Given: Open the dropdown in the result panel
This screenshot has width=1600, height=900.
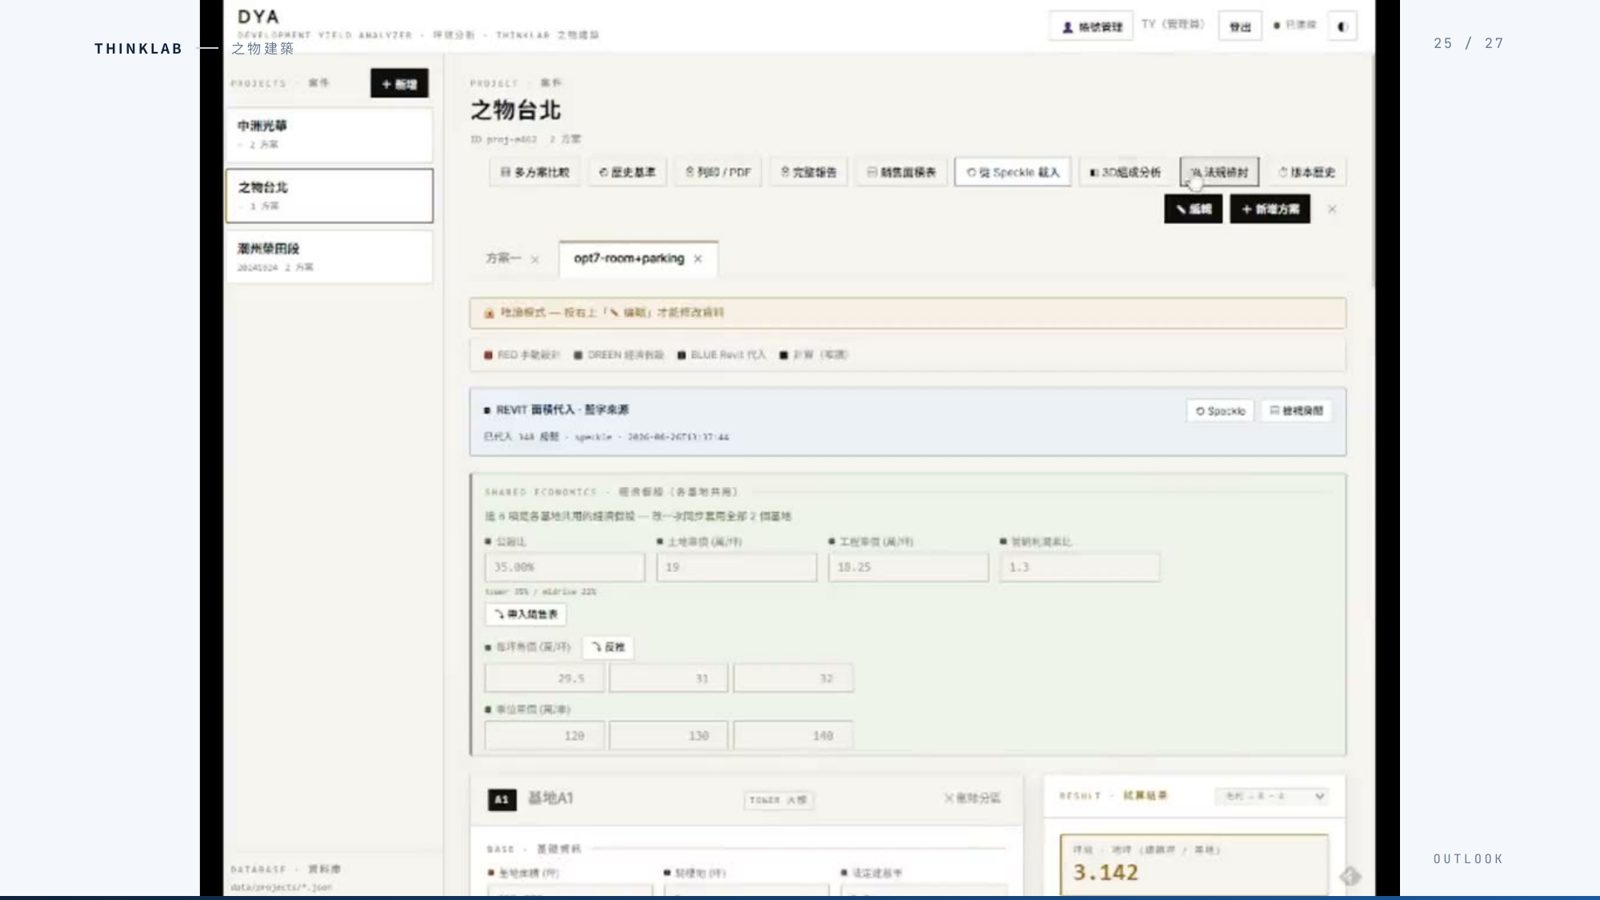Looking at the screenshot, I should (x=1272, y=796).
